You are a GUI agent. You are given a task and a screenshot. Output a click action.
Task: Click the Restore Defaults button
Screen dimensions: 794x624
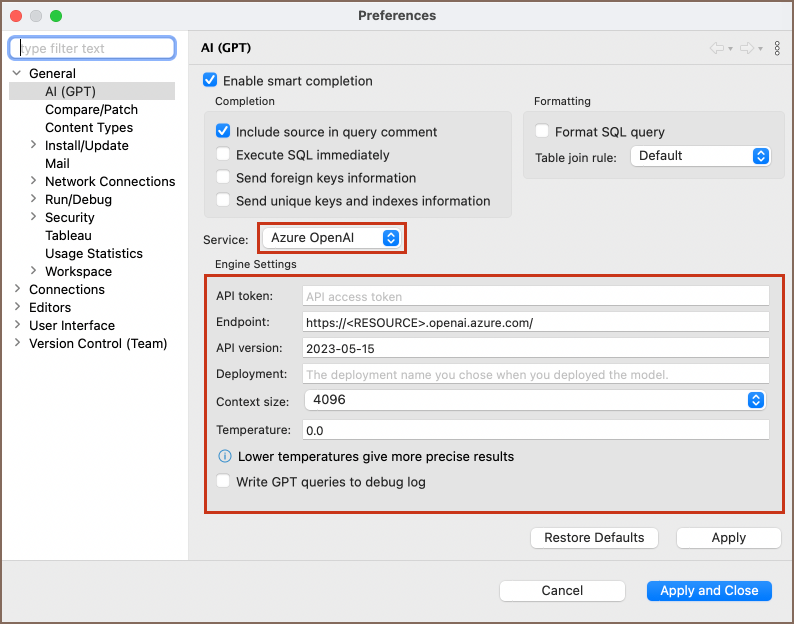594,538
